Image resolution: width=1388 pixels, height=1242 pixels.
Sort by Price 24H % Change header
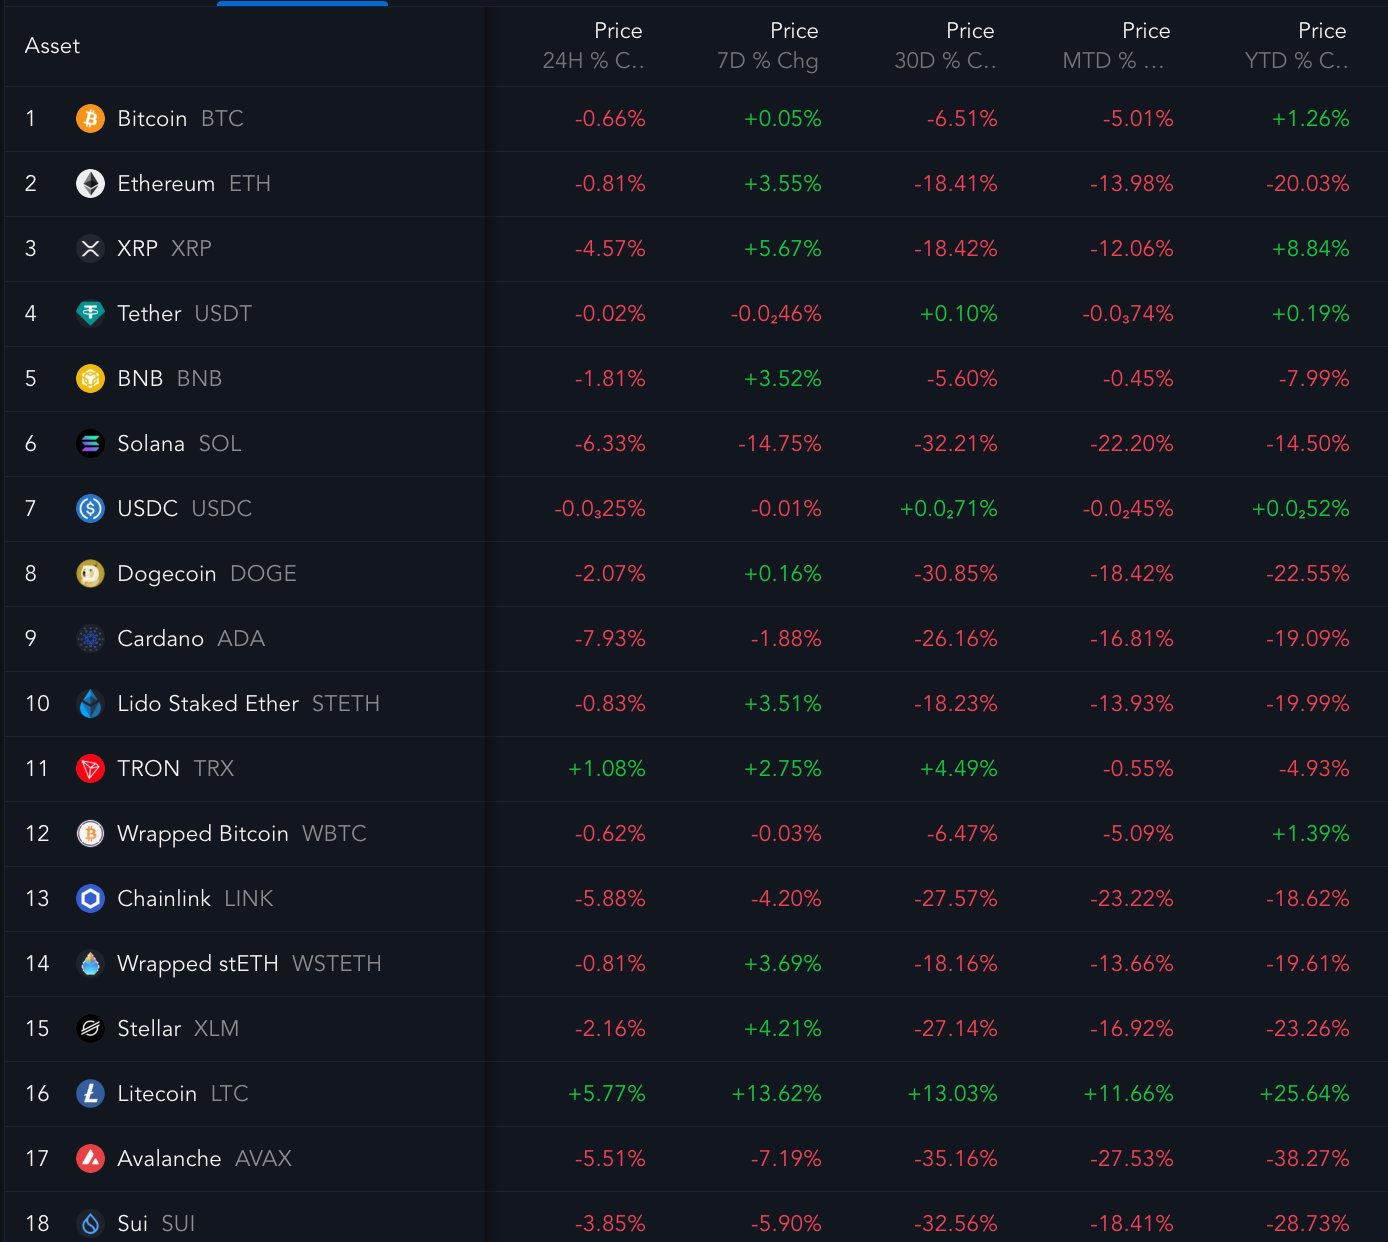point(594,46)
